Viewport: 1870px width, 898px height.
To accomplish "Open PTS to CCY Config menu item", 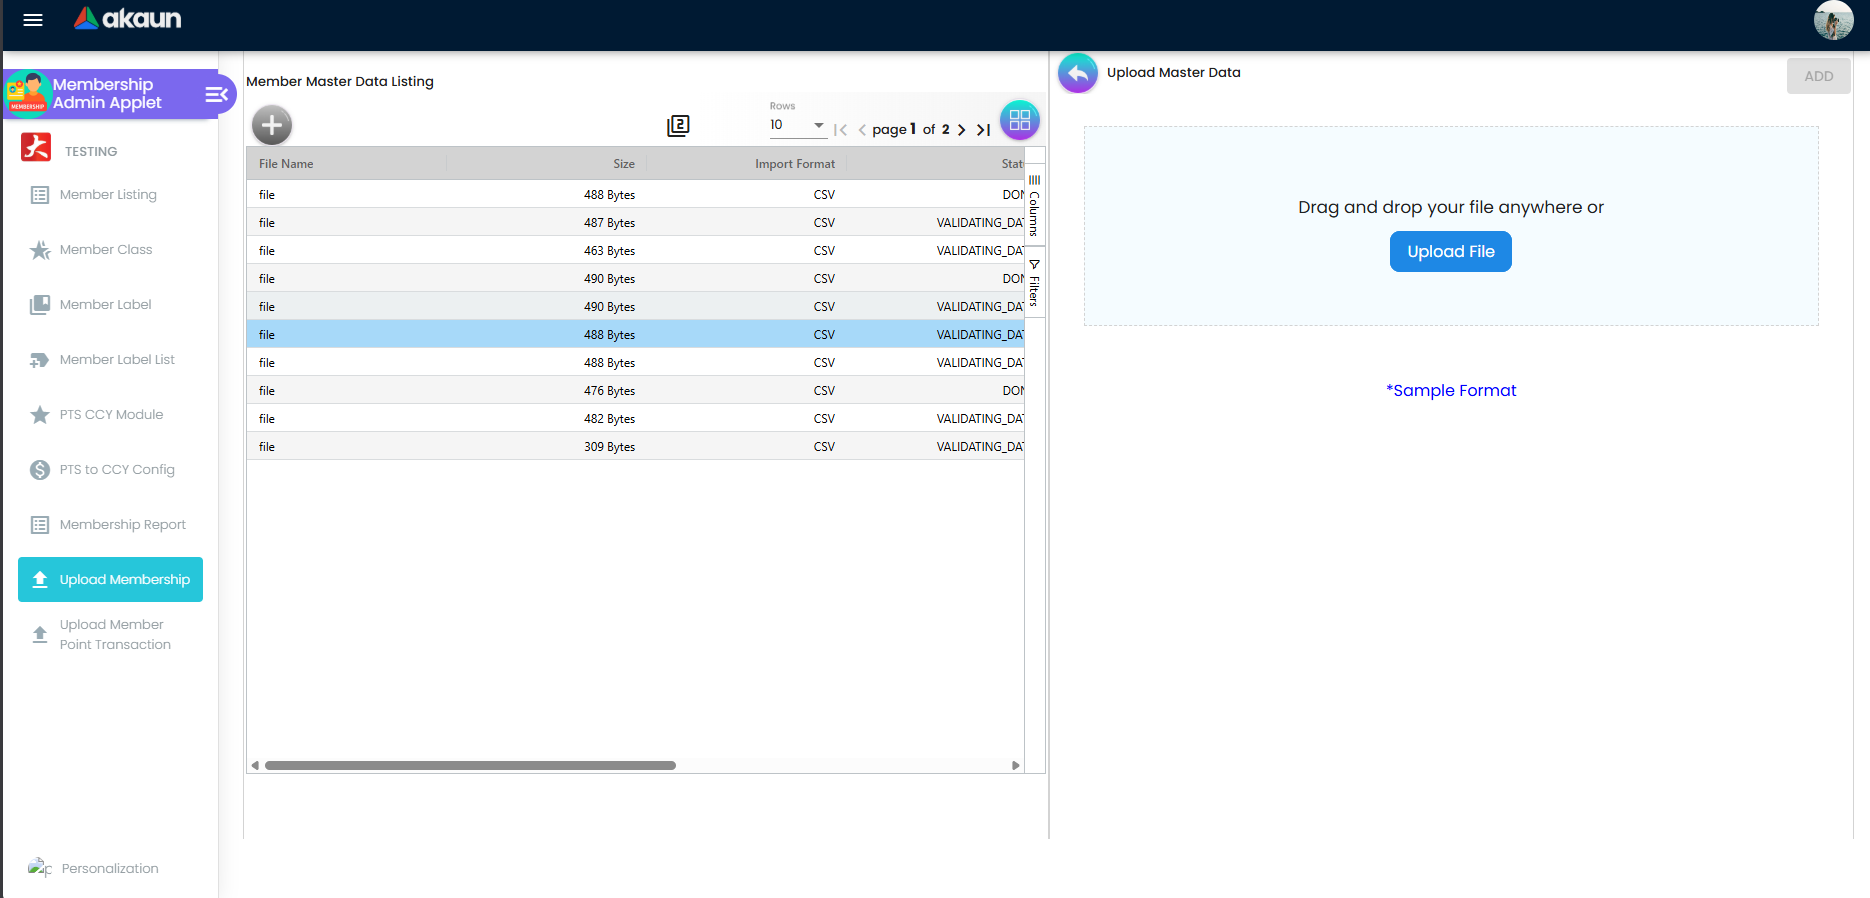I will pos(110,470).
